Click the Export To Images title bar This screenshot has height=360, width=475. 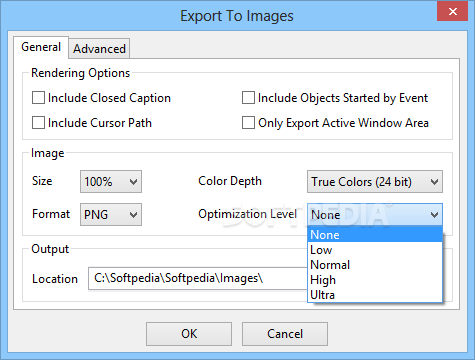tap(218, 16)
